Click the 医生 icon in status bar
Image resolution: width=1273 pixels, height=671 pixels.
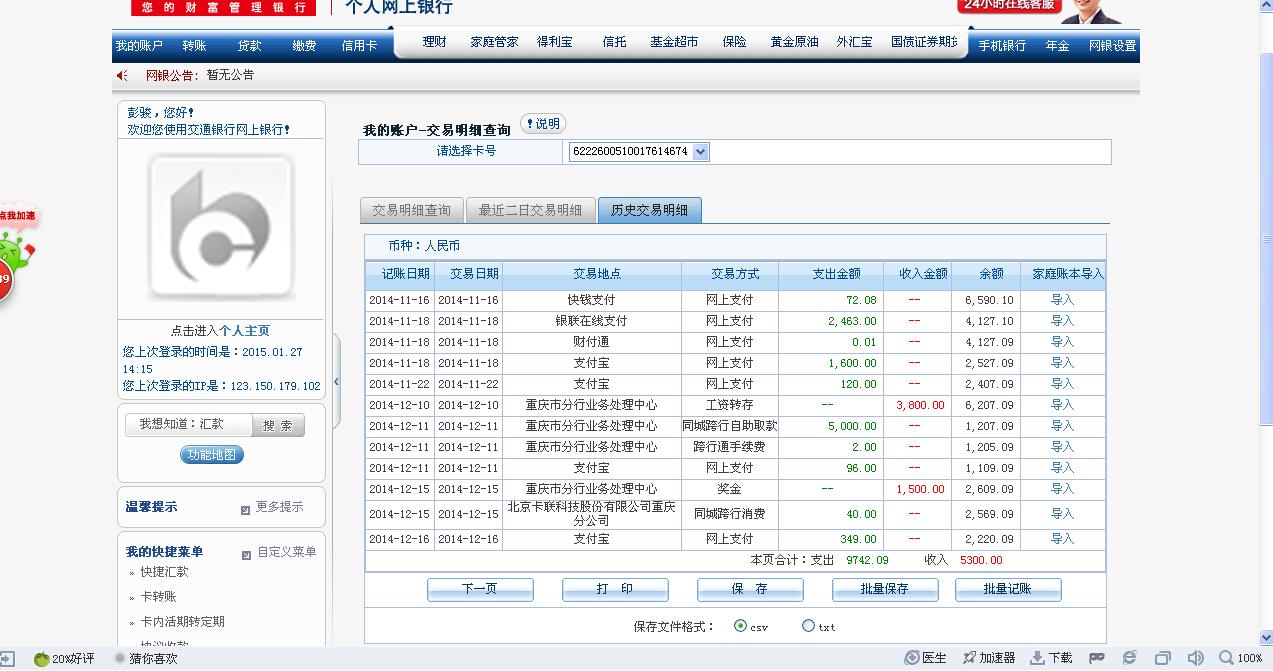tap(912, 658)
